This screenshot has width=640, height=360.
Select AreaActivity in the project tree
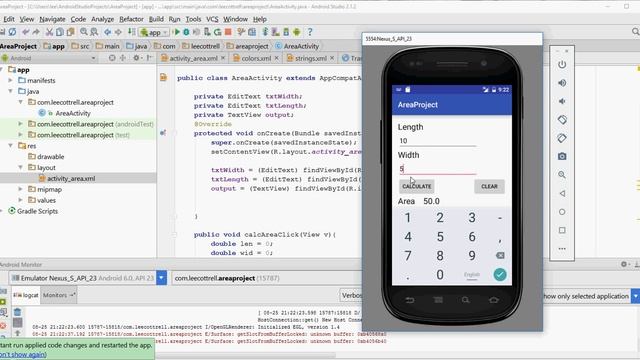pyautogui.click(x=73, y=113)
